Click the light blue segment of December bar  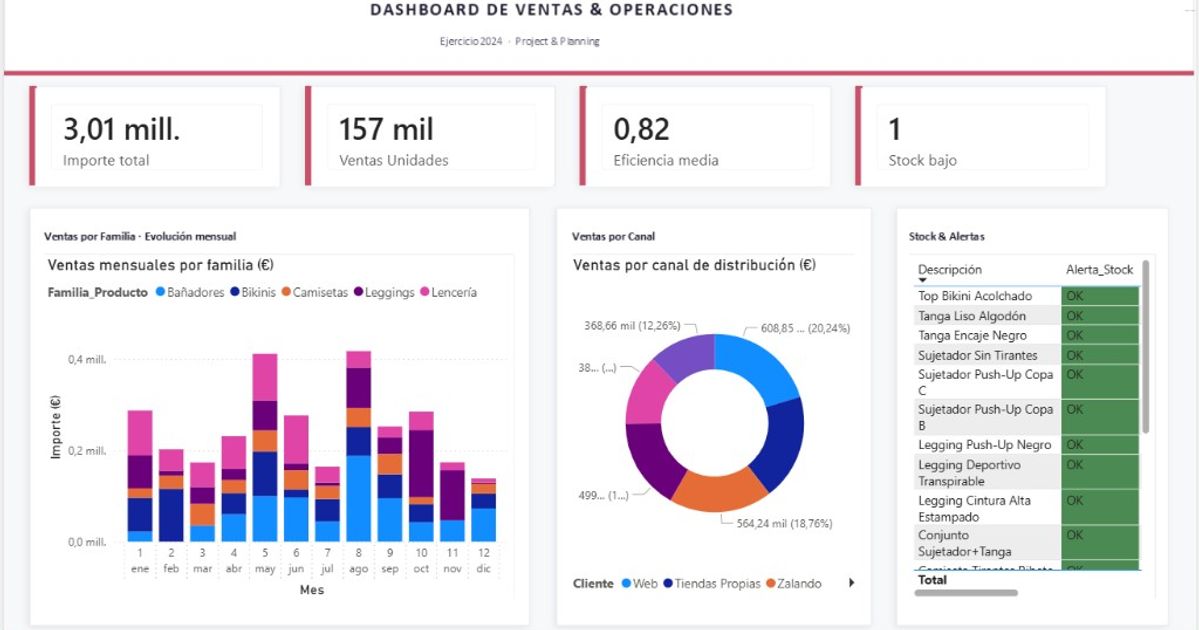[x=483, y=524]
